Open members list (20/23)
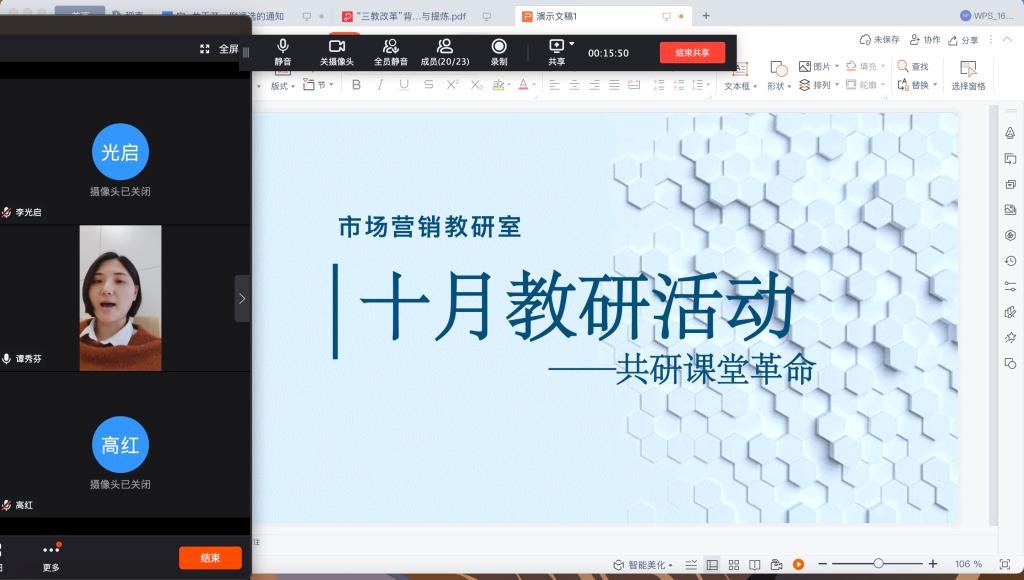Screen dimensions: 1024x580 (x=445, y=52)
